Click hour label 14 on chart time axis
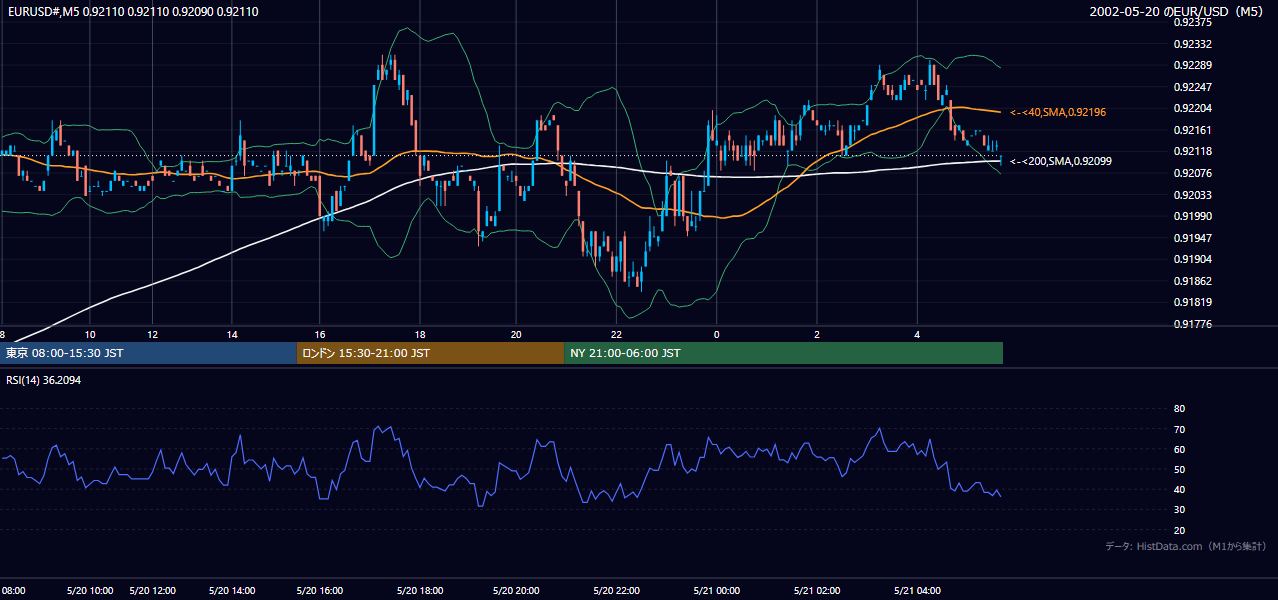 (232, 334)
